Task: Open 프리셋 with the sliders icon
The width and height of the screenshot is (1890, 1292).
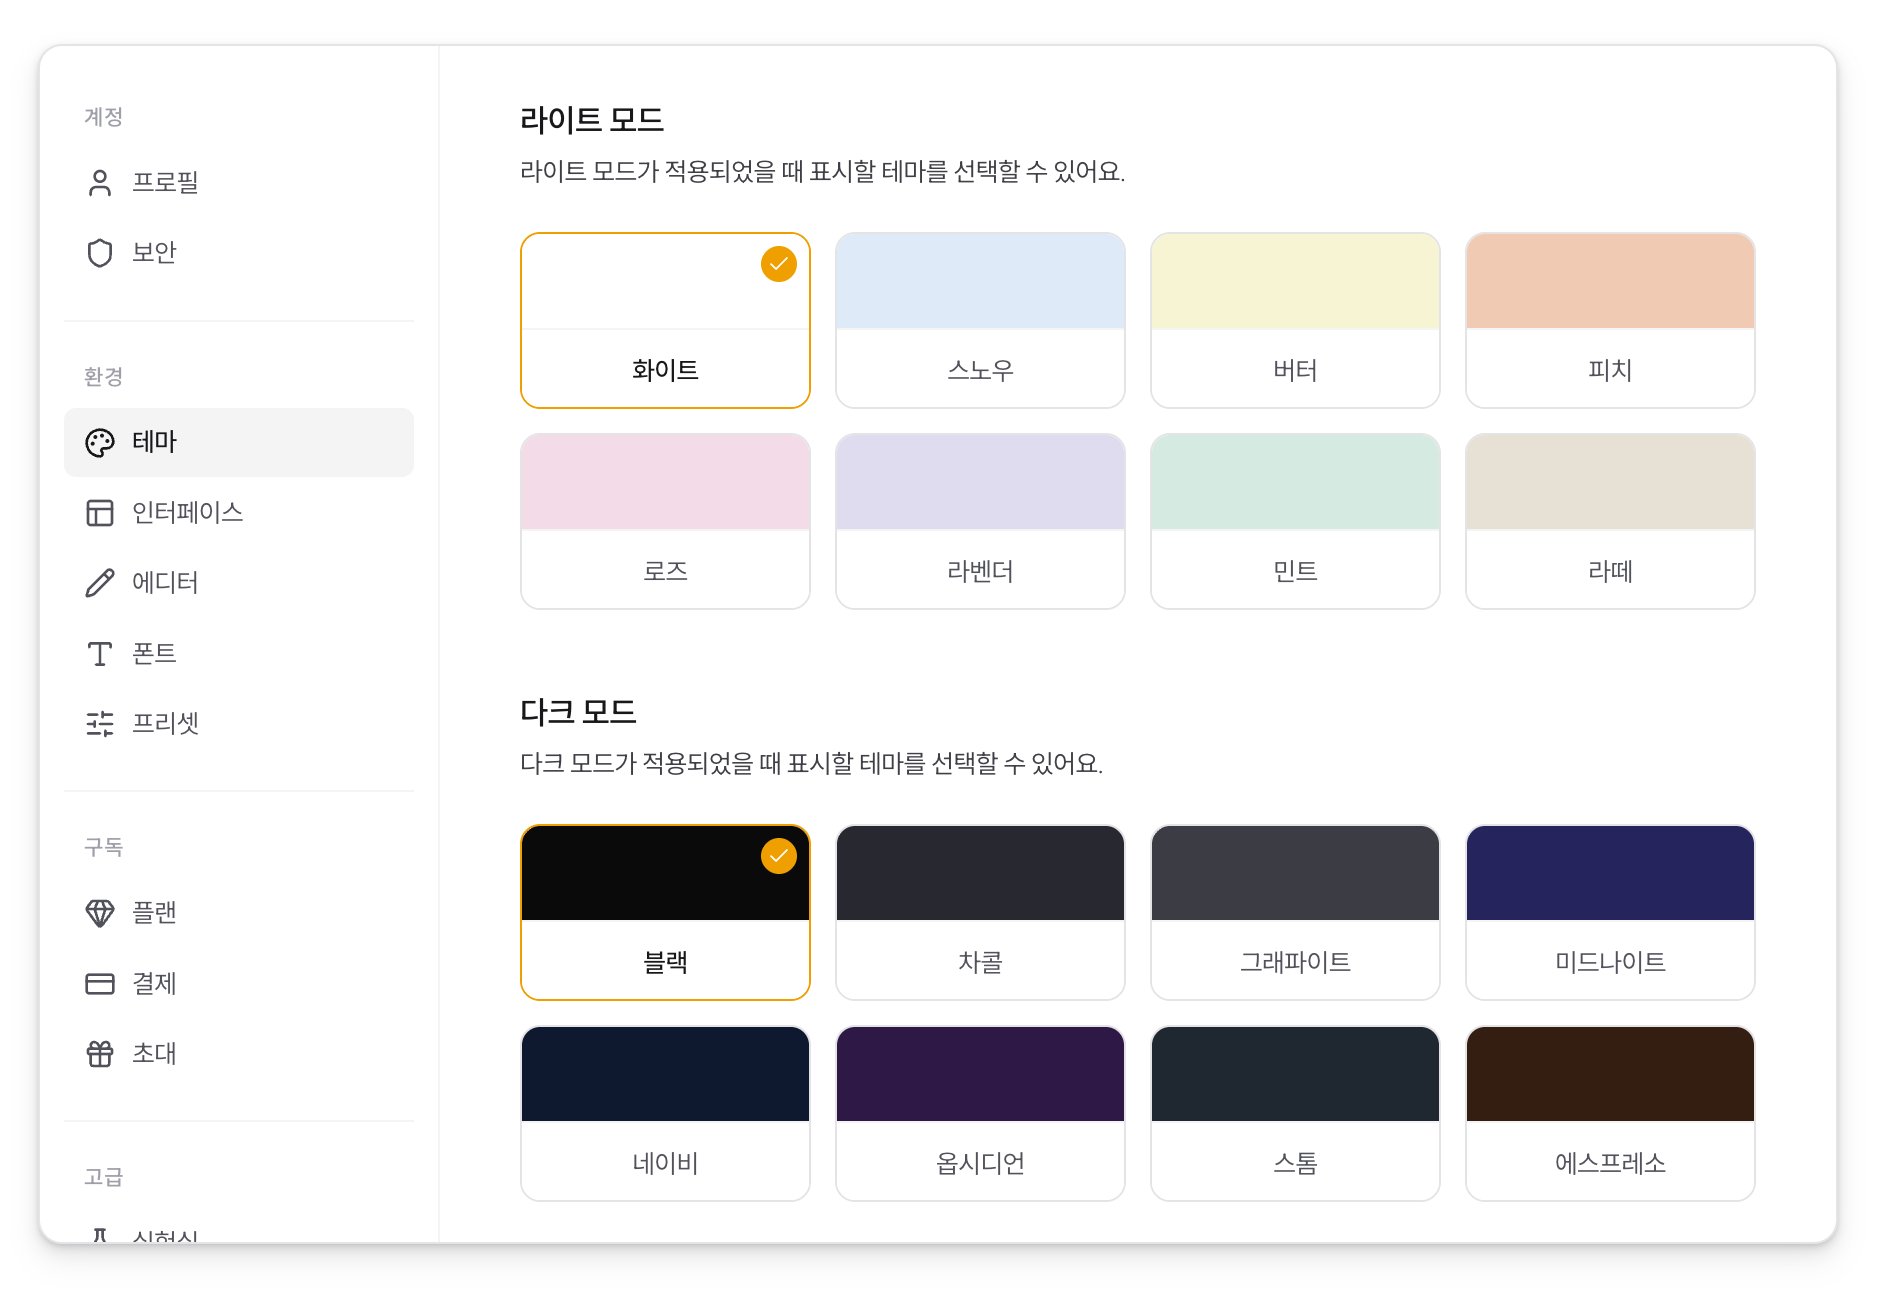Action: tap(99, 723)
